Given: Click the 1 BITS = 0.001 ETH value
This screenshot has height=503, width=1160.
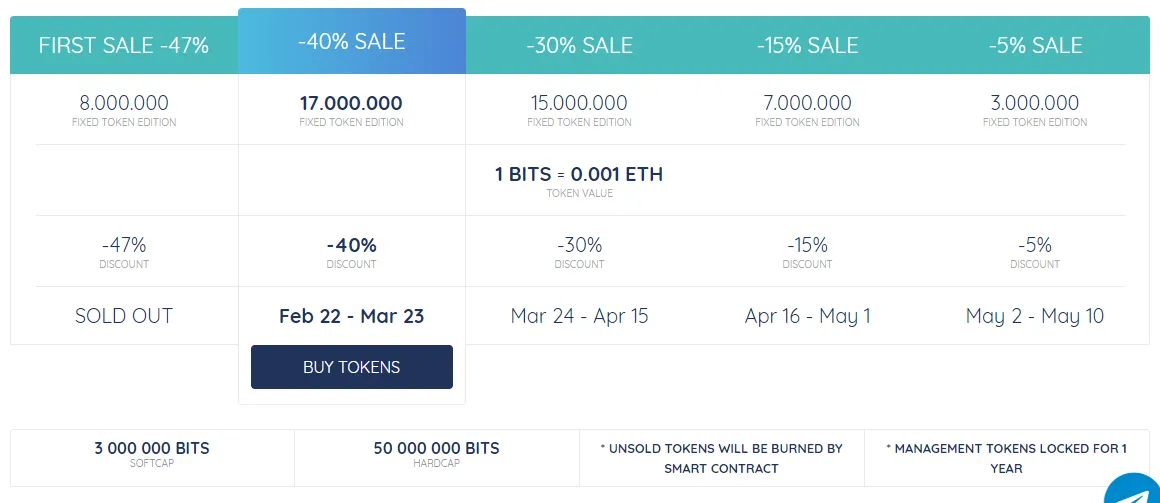Looking at the screenshot, I should click(x=579, y=175).
